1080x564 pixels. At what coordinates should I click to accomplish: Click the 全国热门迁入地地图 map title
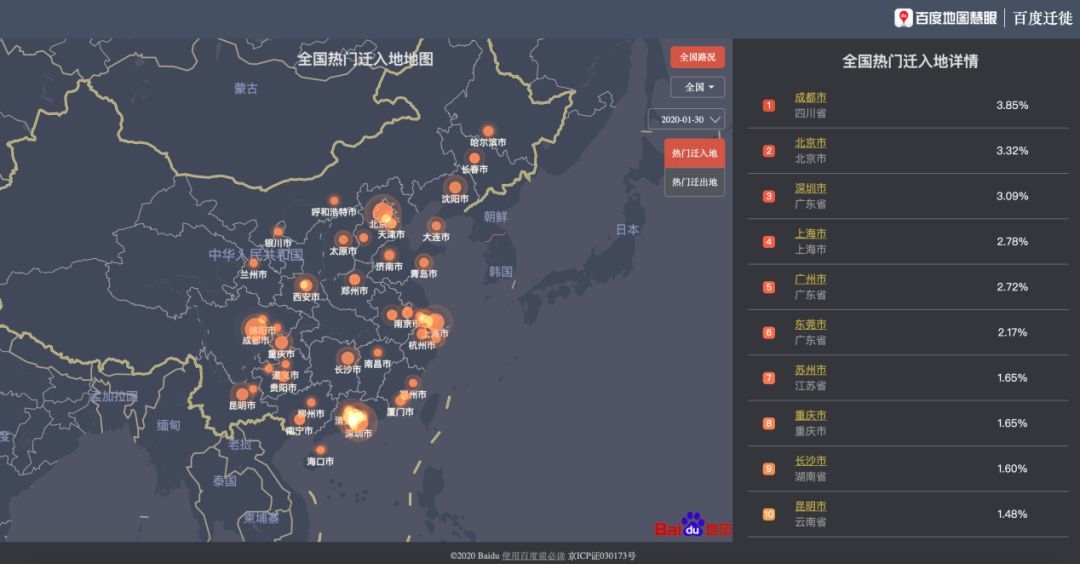coord(365,59)
